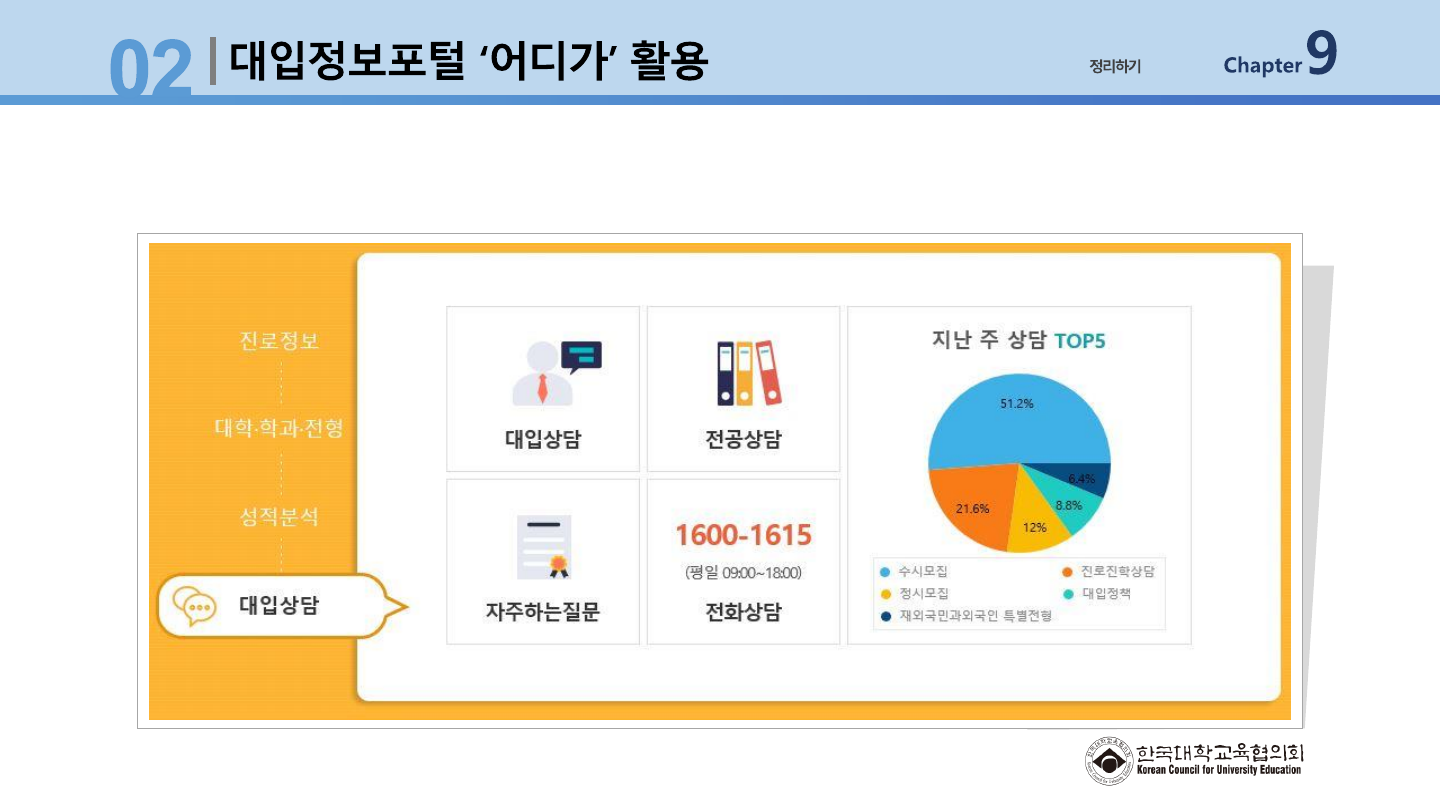Click the 6.4% dark blue pie slice
This screenshot has width=1440, height=810.
coord(1082,478)
